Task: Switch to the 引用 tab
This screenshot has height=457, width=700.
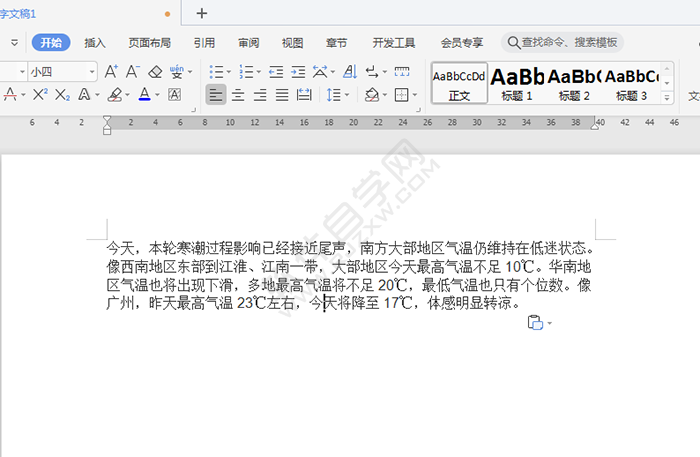Action: point(204,43)
